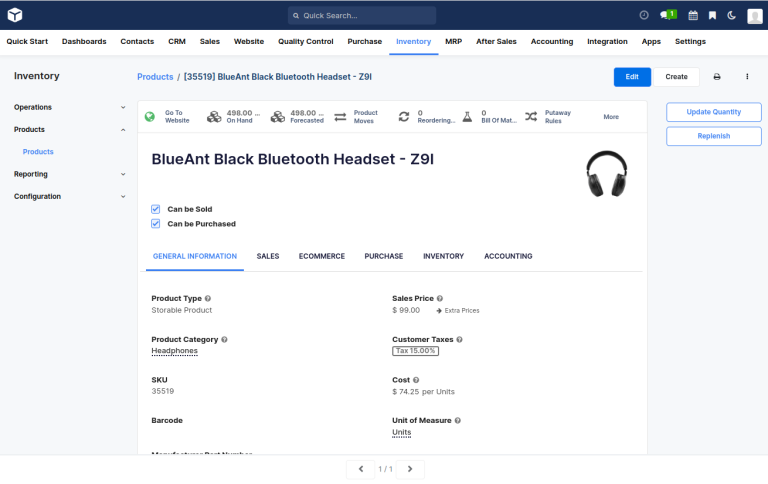Open the Purchase menu in navbar
Image resolution: width=768 pixels, height=484 pixels.
[364, 42]
